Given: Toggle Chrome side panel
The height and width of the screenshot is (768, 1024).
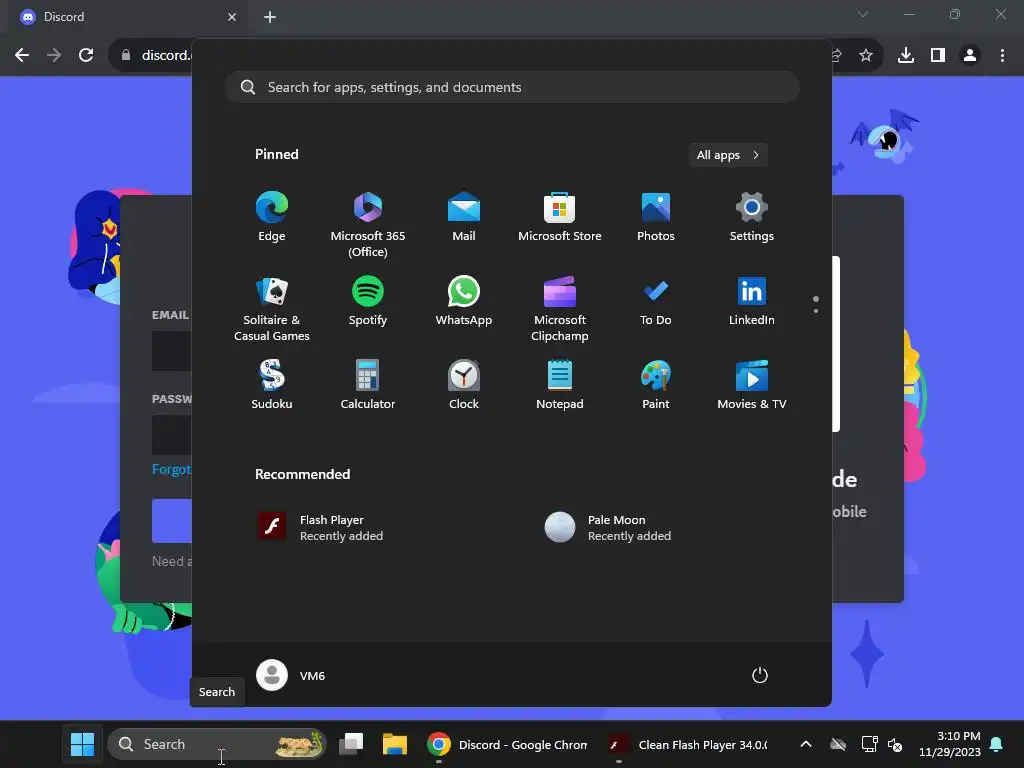Looking at the screenshot, I should (x=938, y=55).
